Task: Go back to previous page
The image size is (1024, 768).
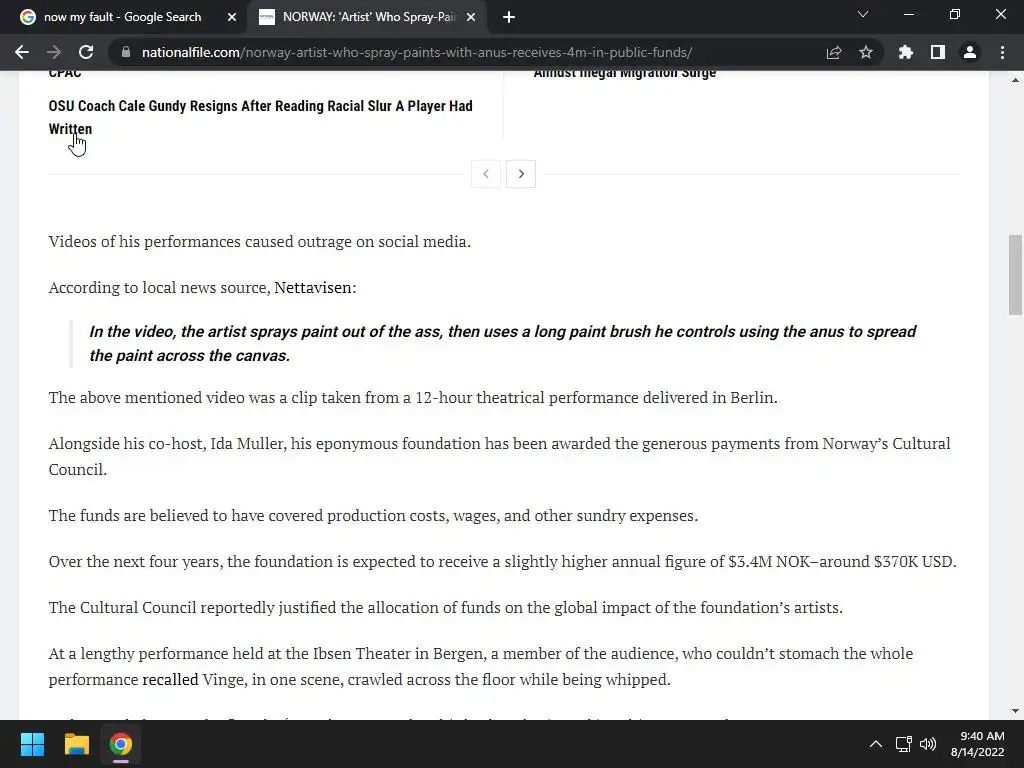Action: point(22,52)
